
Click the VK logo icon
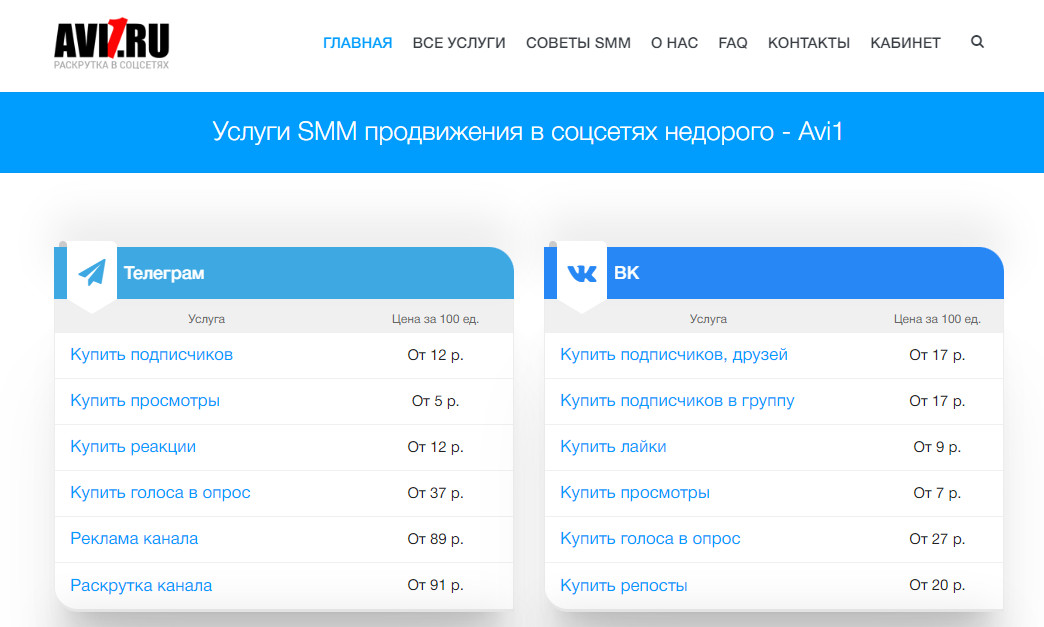pyautogui.click(x=581, y=273)
